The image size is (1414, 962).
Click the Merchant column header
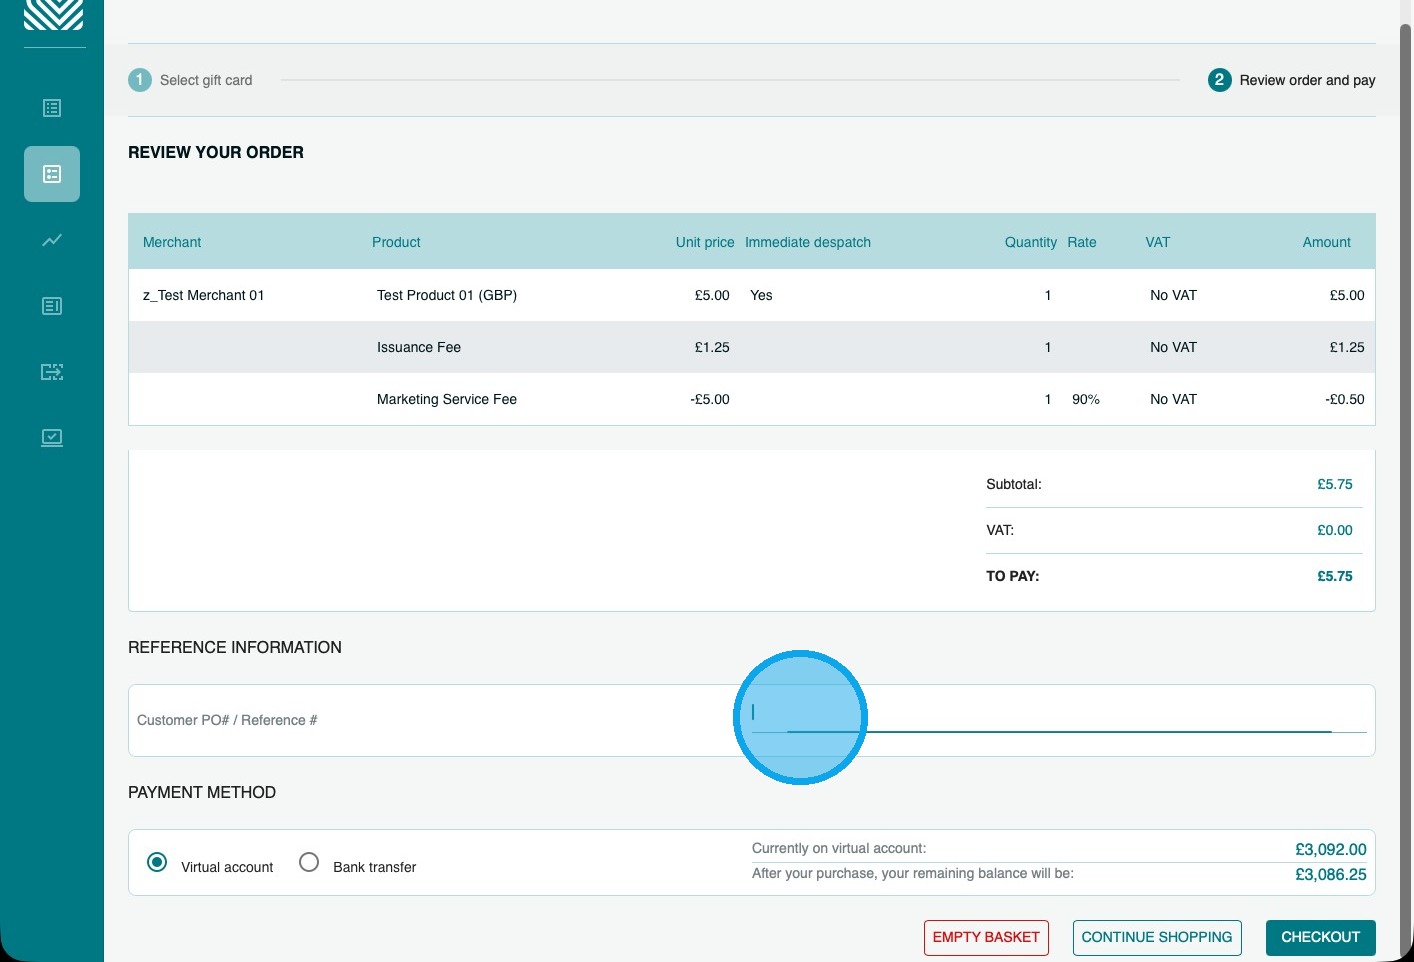172,242
